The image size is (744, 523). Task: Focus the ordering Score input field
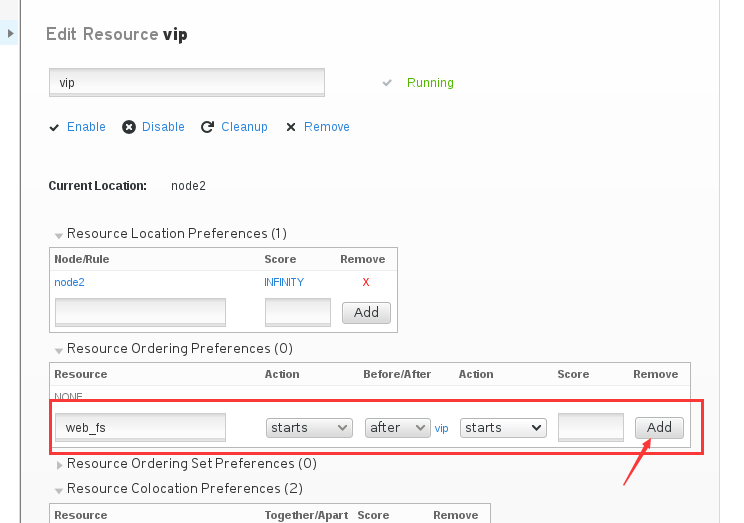(591, 427)
